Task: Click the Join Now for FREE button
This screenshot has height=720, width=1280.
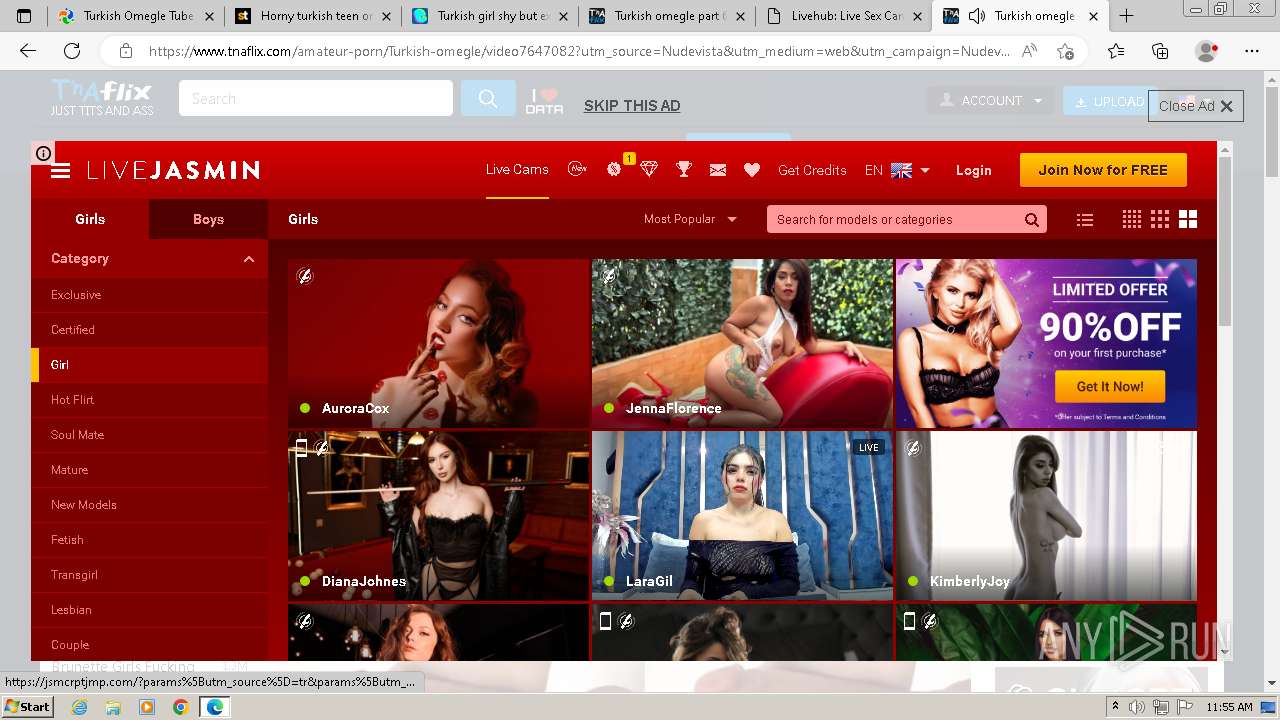Action: (1103, 170)
